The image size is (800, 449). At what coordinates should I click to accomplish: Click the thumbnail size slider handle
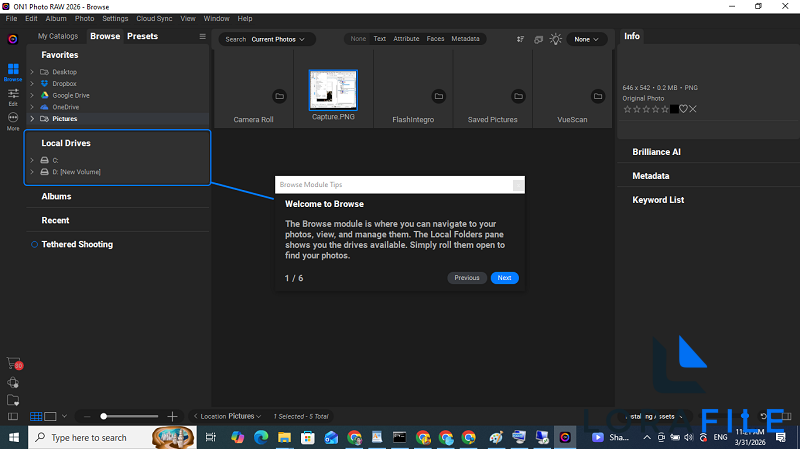(104, 416)
